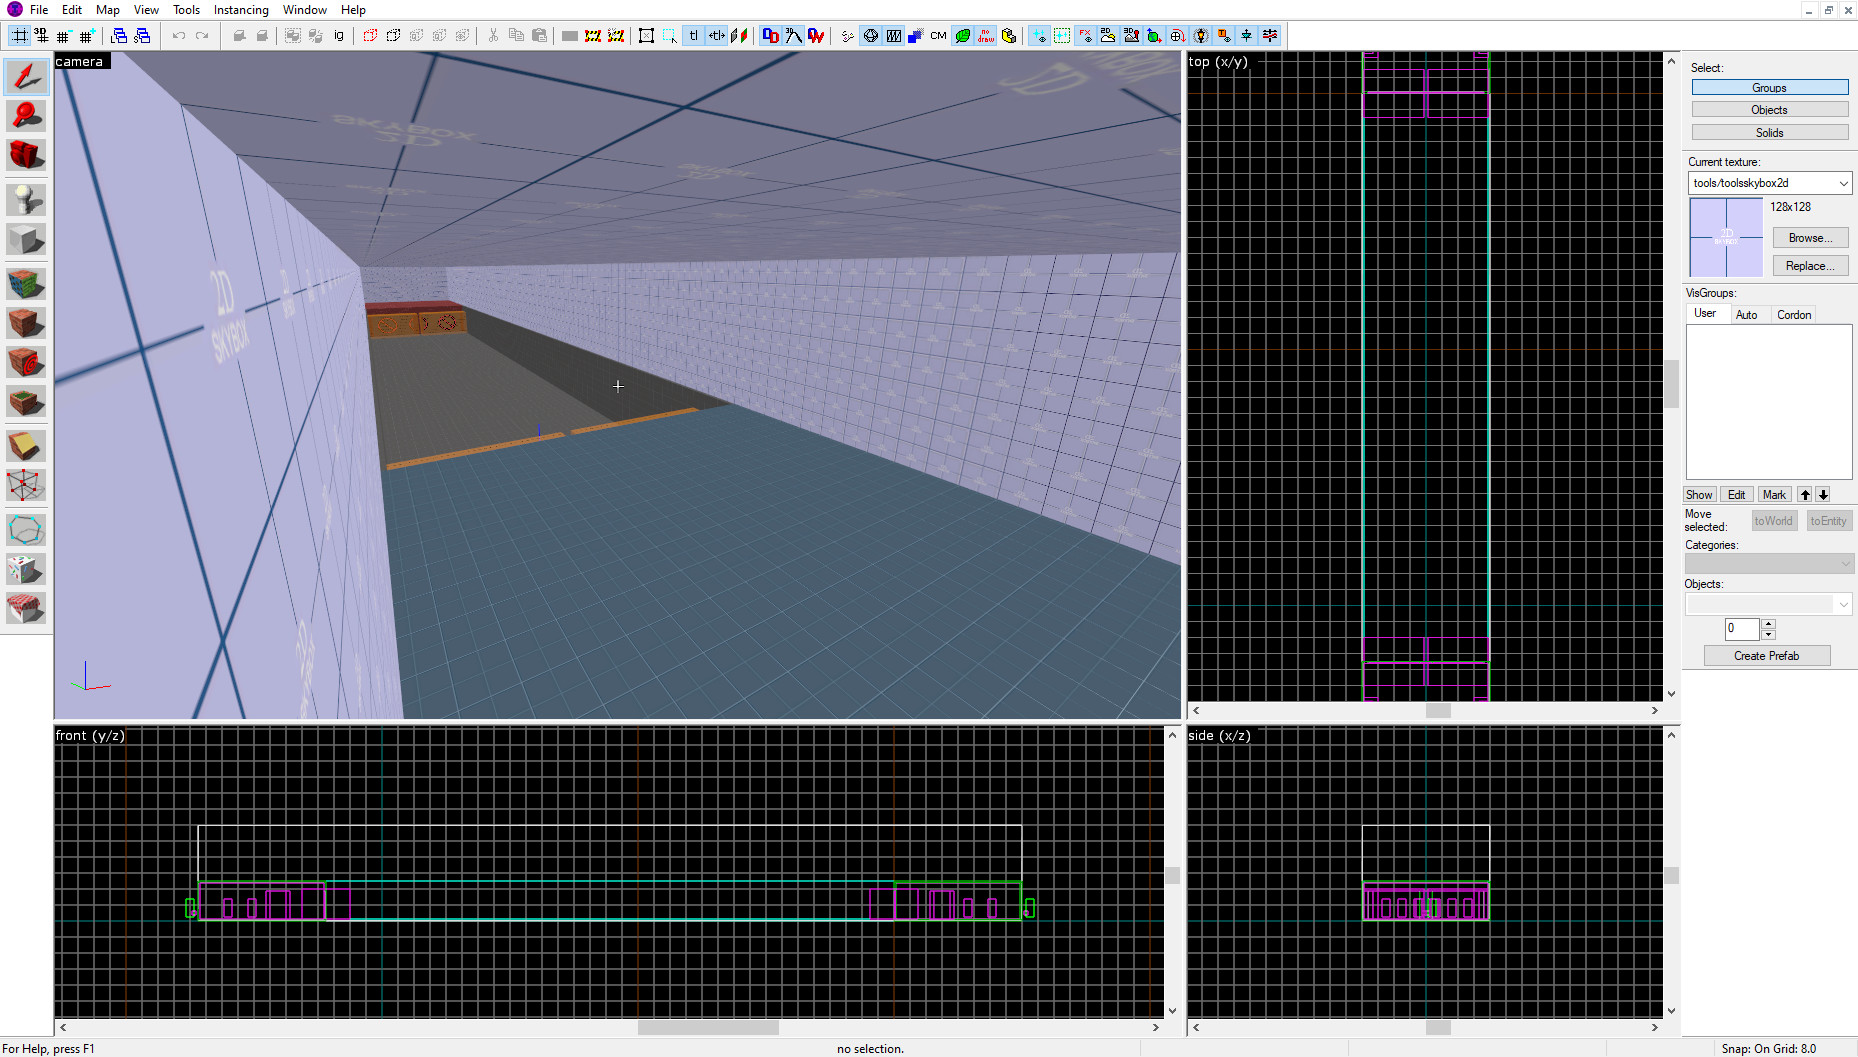1858x1057 pixels.
Task: Select the Clipping tool
Action: (x=26, y=446)
